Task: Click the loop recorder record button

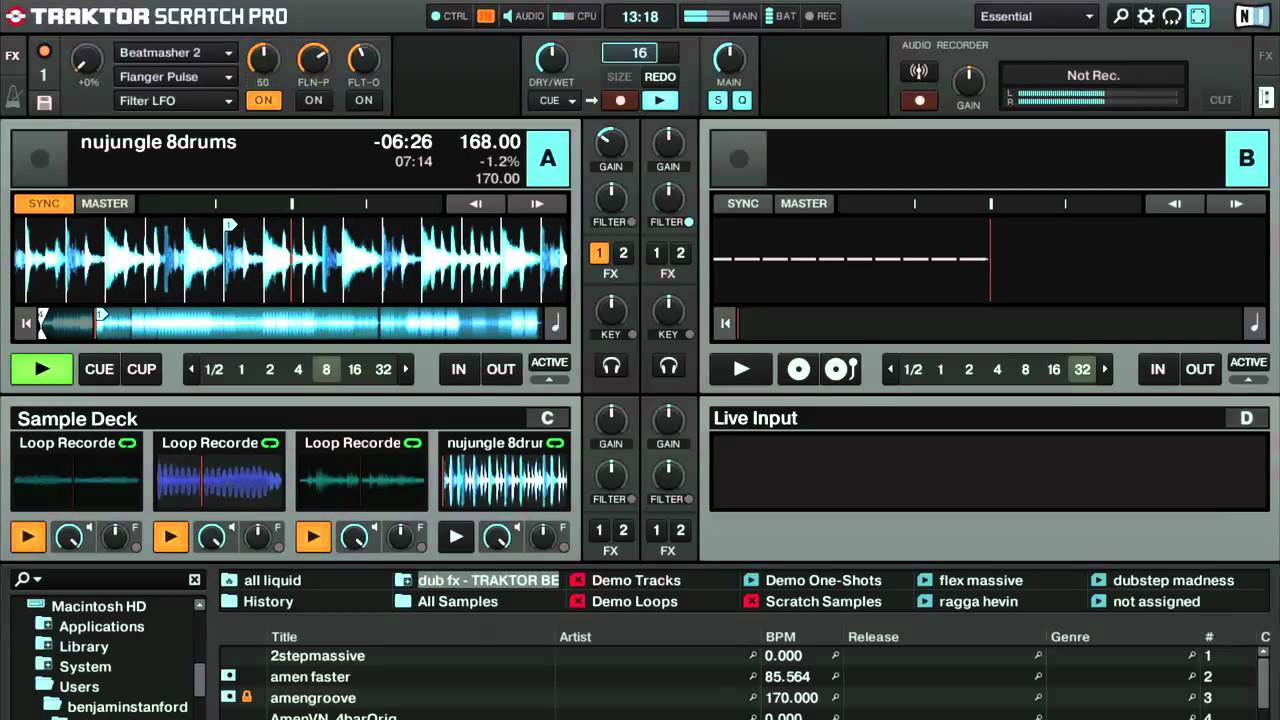Action: click(x=620, y=100)
